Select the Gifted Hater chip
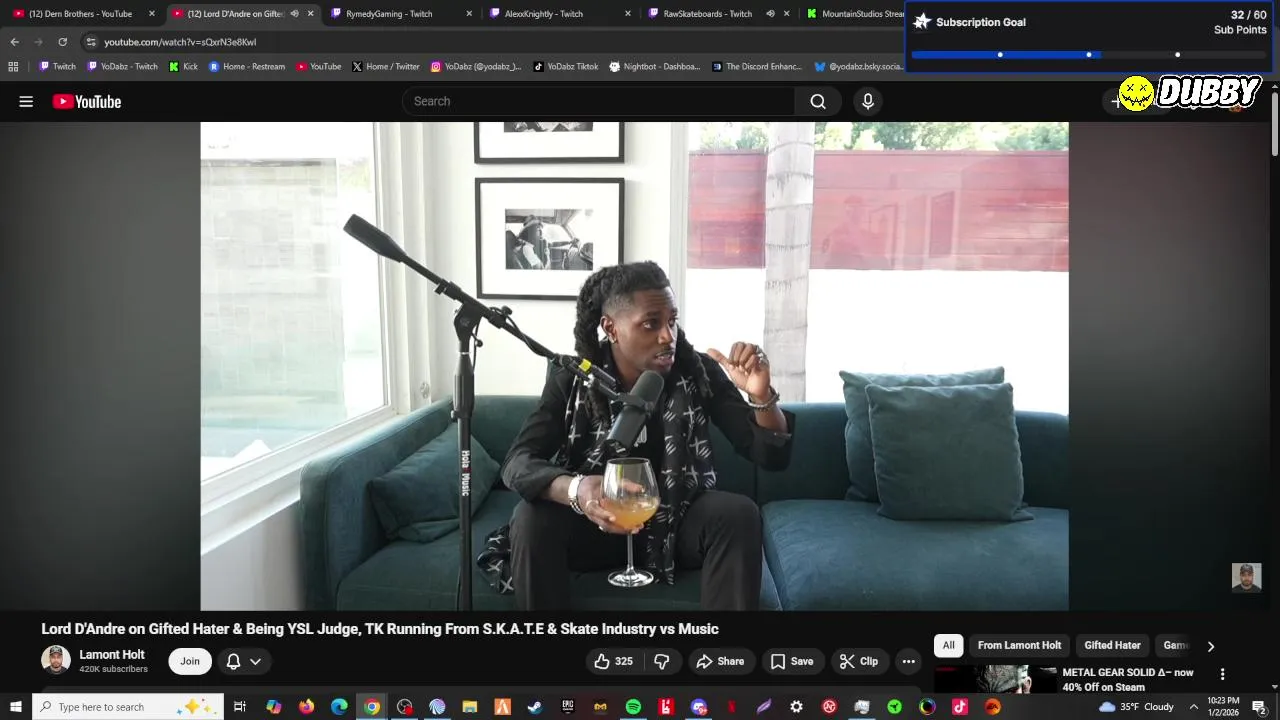The height and width of the screenshot is (720, 1280). coord(1112,645)
